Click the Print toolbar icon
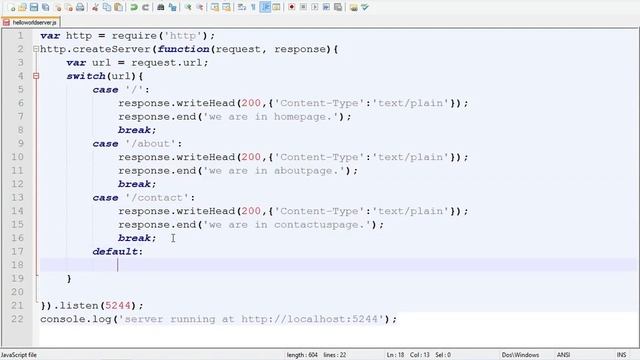Image resolution: width=640 pixels, height=360 pixels. (x=80, y=7)
